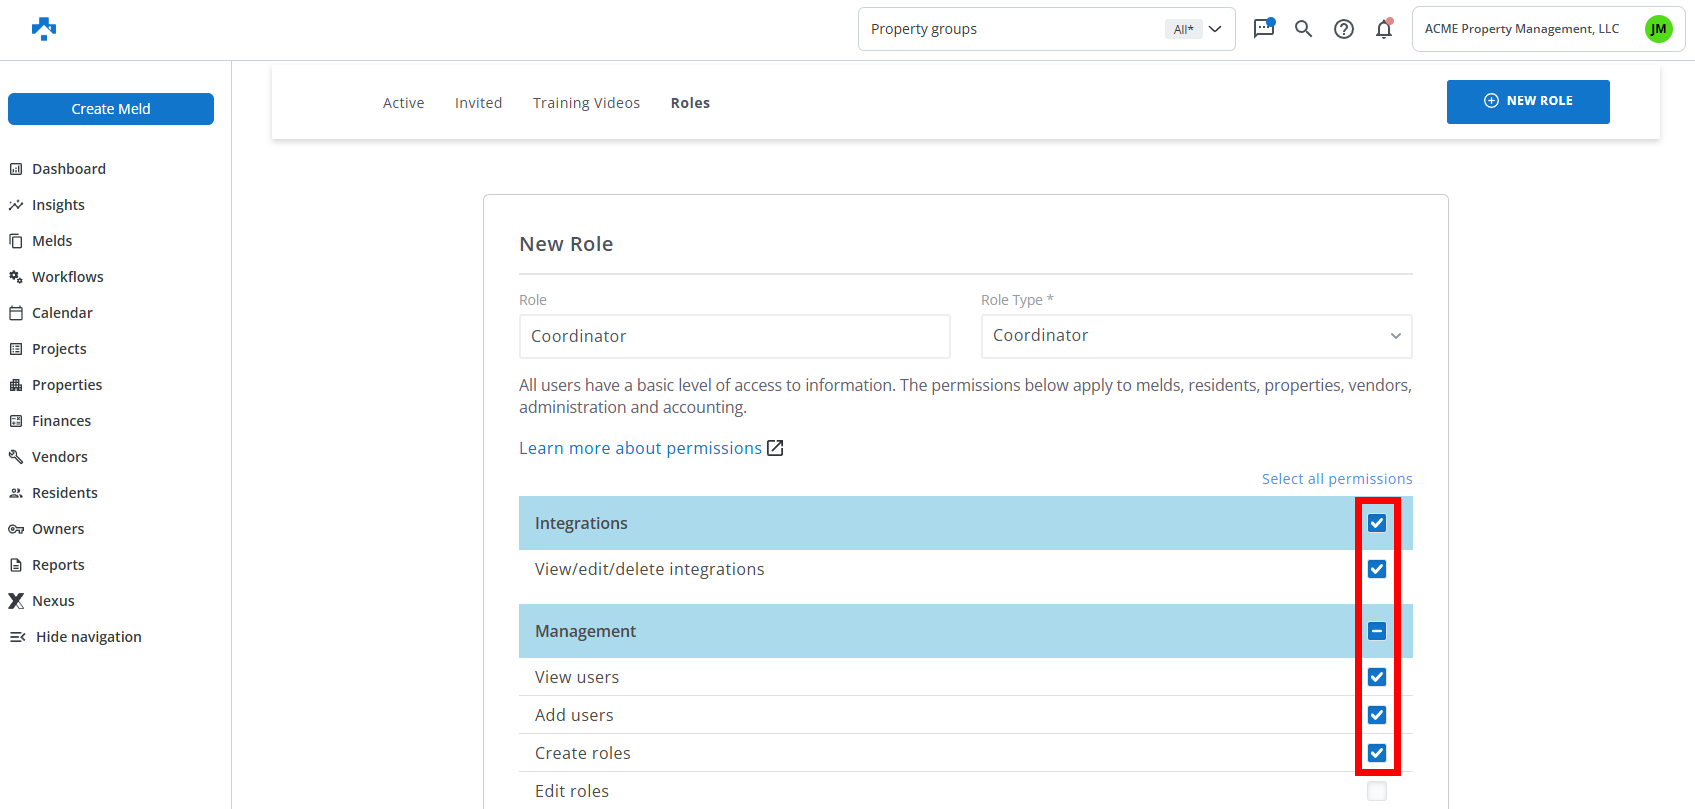
Task: Enable the Edit roles permission
Action: click(1377, 791)
